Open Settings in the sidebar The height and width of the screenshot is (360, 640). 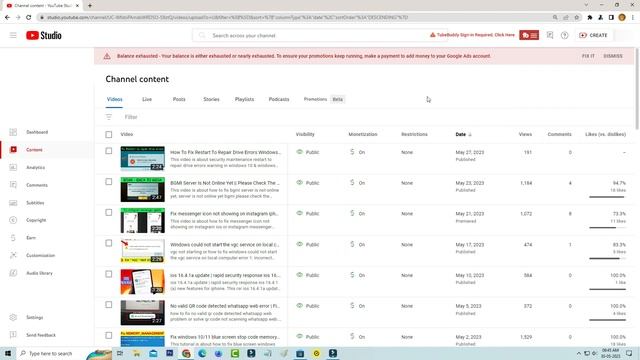click(x=35, y=318)
